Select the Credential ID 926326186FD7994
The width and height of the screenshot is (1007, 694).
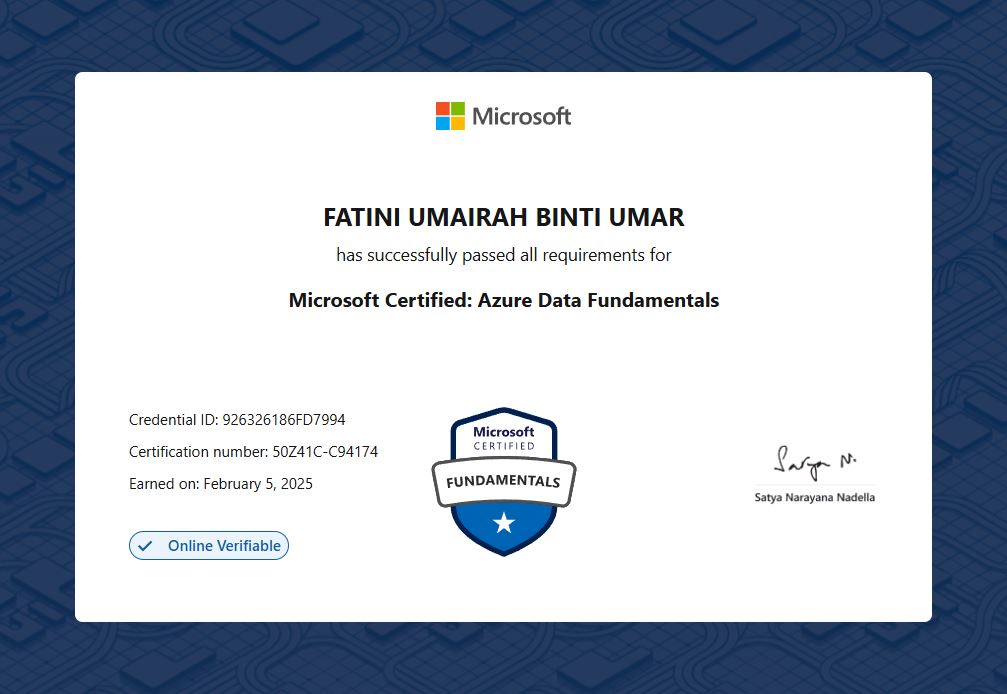point(237,419)
